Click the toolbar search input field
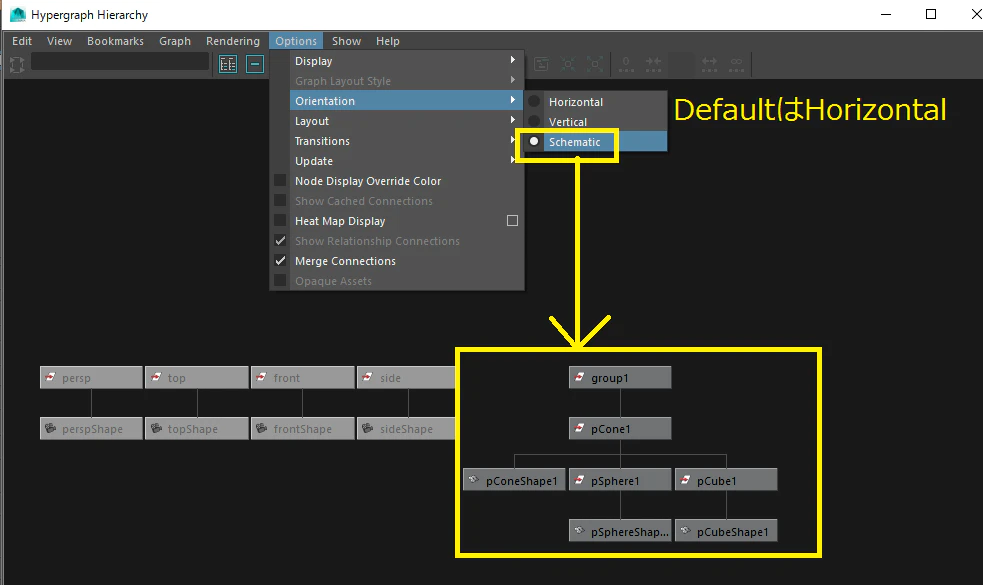The width and height of the screenshot is (983, 585). point(120,61)
